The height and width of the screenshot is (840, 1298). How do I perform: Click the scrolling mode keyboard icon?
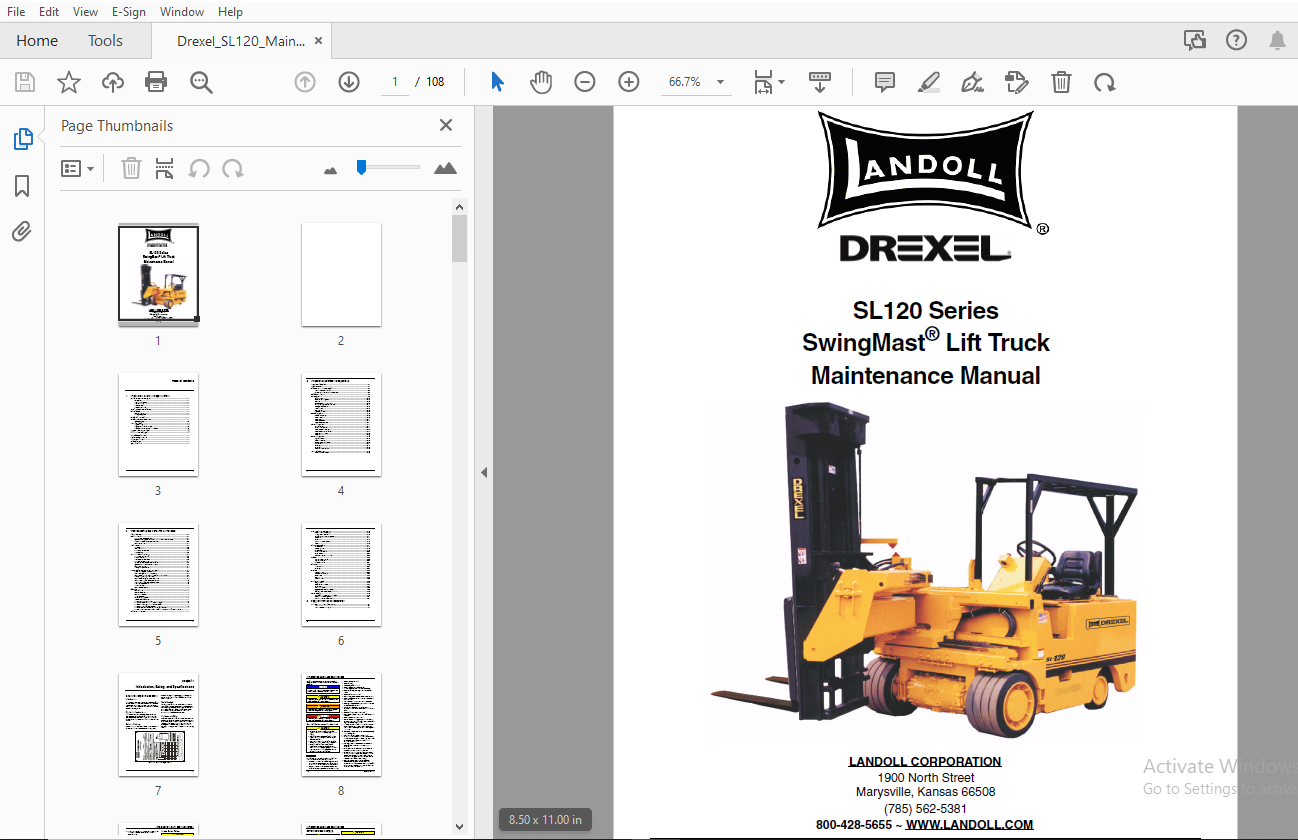tap(820, 82)
